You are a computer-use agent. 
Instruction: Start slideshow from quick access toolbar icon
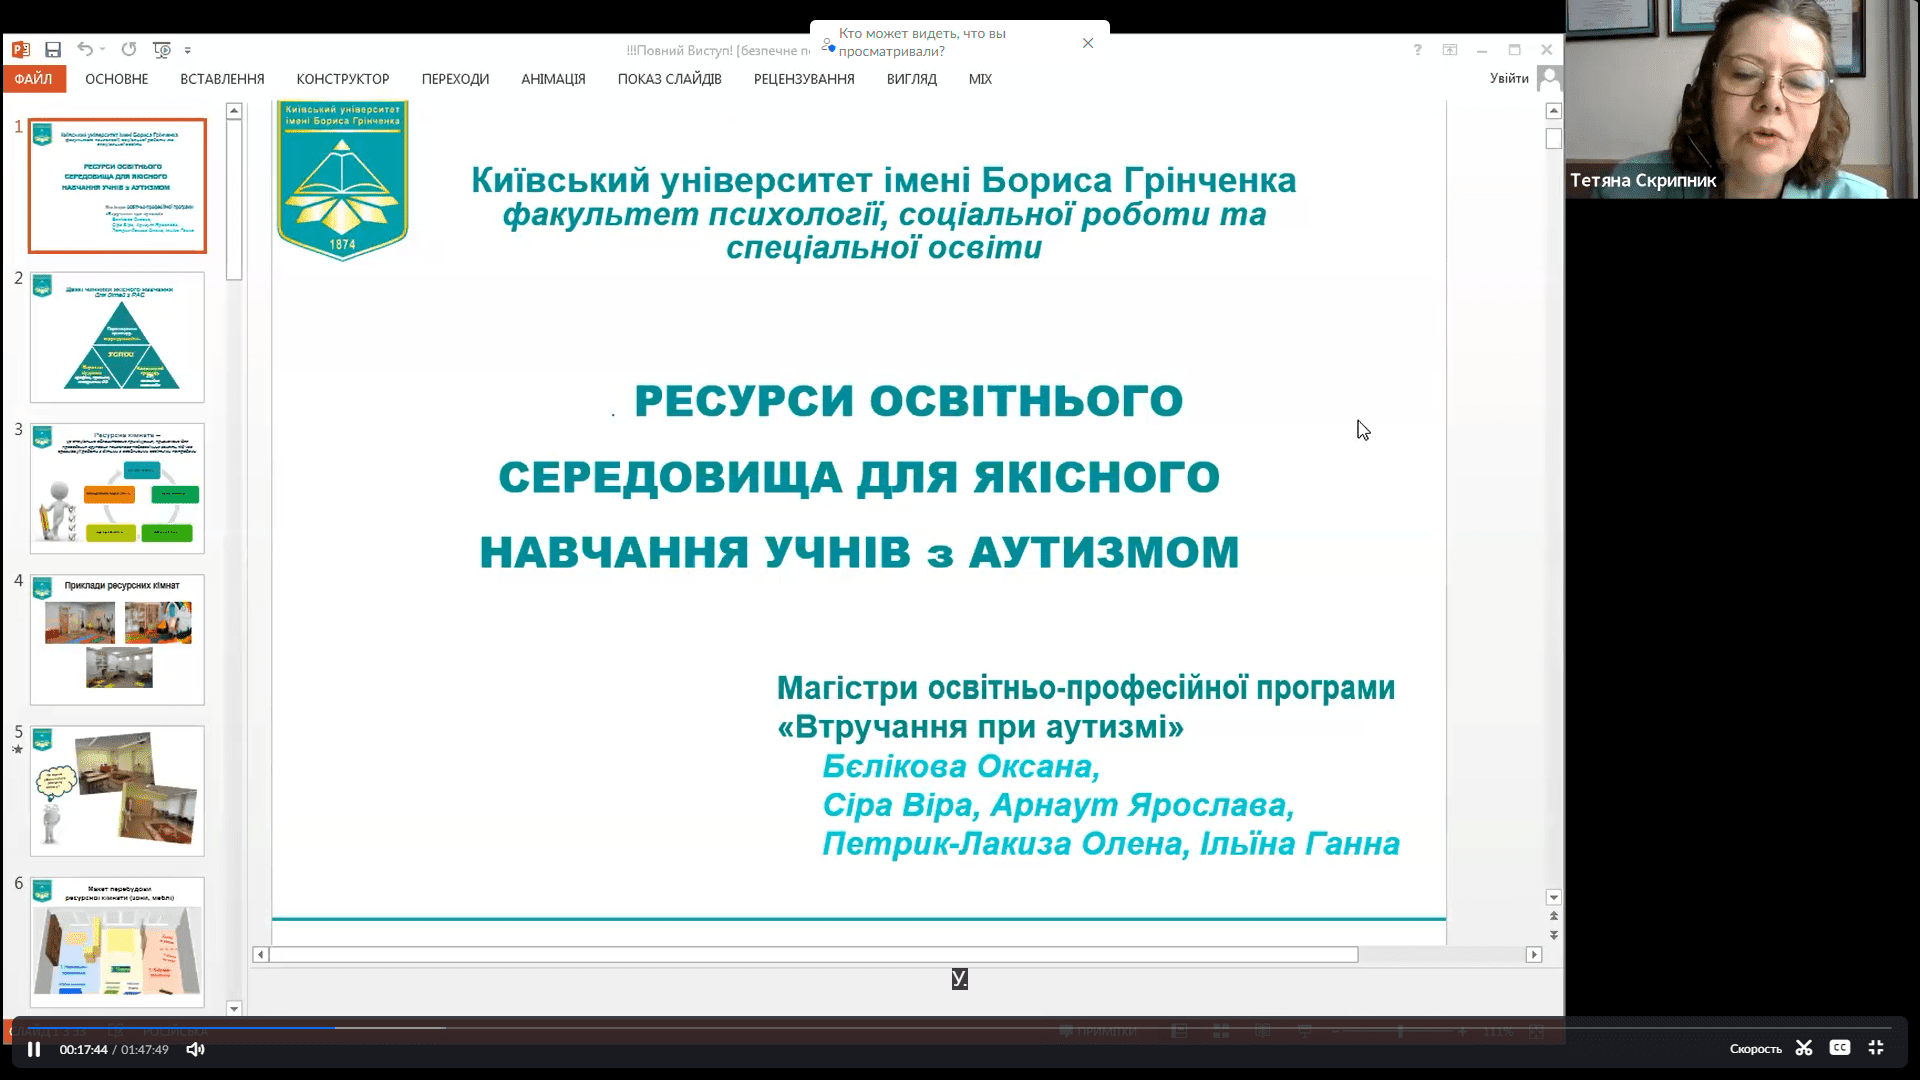coord(160,49)
